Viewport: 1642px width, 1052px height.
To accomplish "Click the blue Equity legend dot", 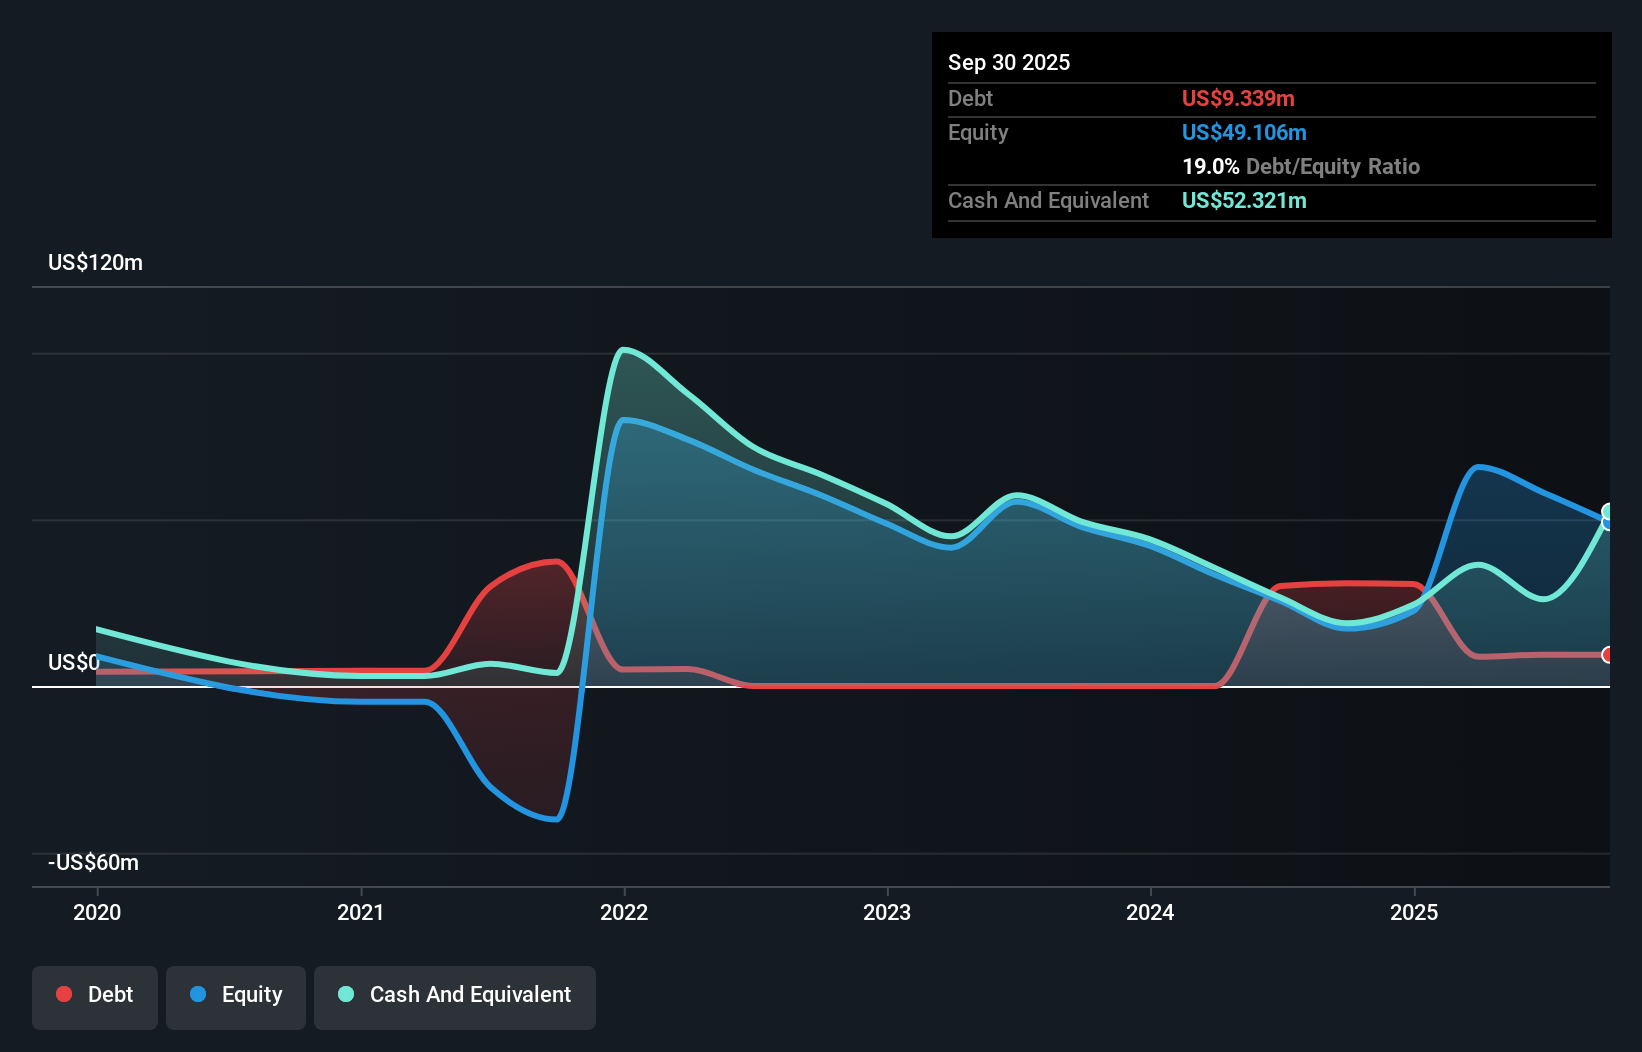I will [x=199, y=995].
